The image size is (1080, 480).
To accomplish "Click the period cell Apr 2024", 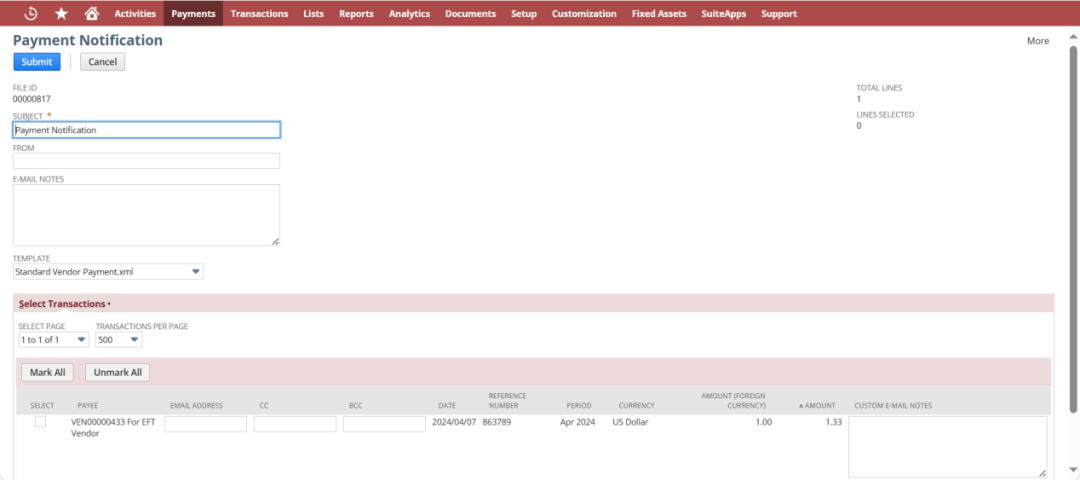I will 577,422.
